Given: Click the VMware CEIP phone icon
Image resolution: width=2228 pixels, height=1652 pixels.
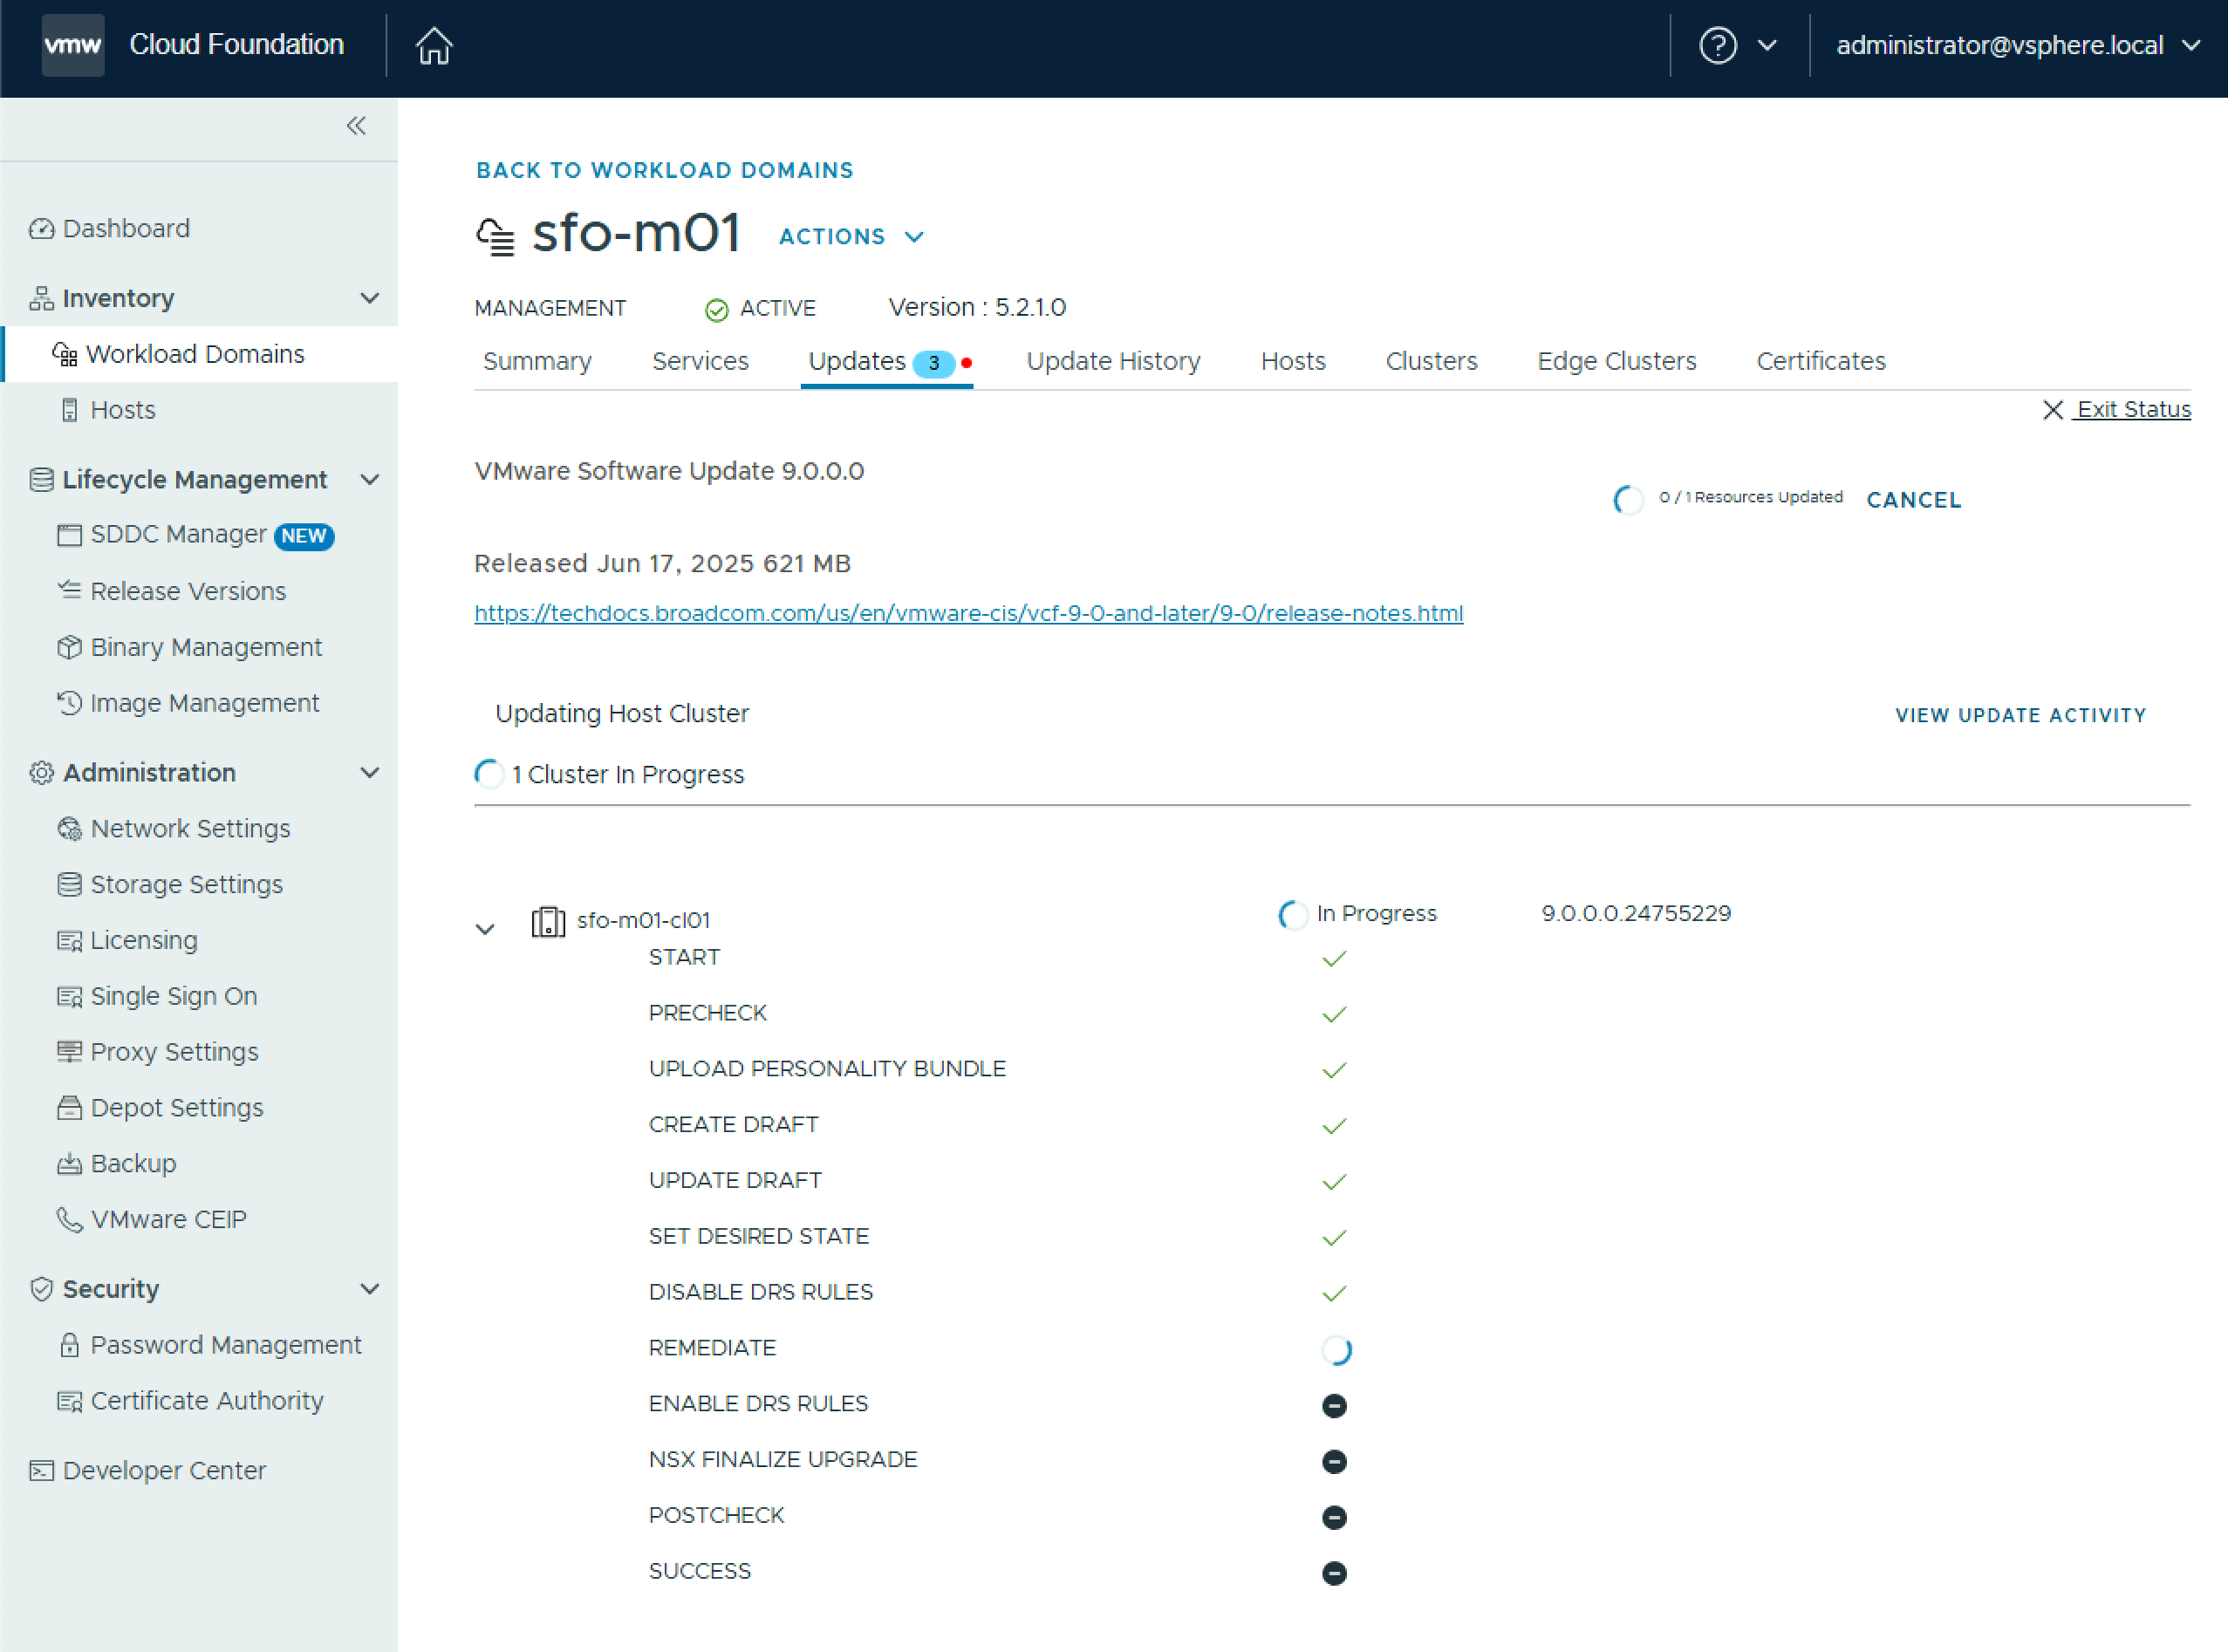Looking at the screenshot, I should pyautogui.click(x=69, y=1220).
